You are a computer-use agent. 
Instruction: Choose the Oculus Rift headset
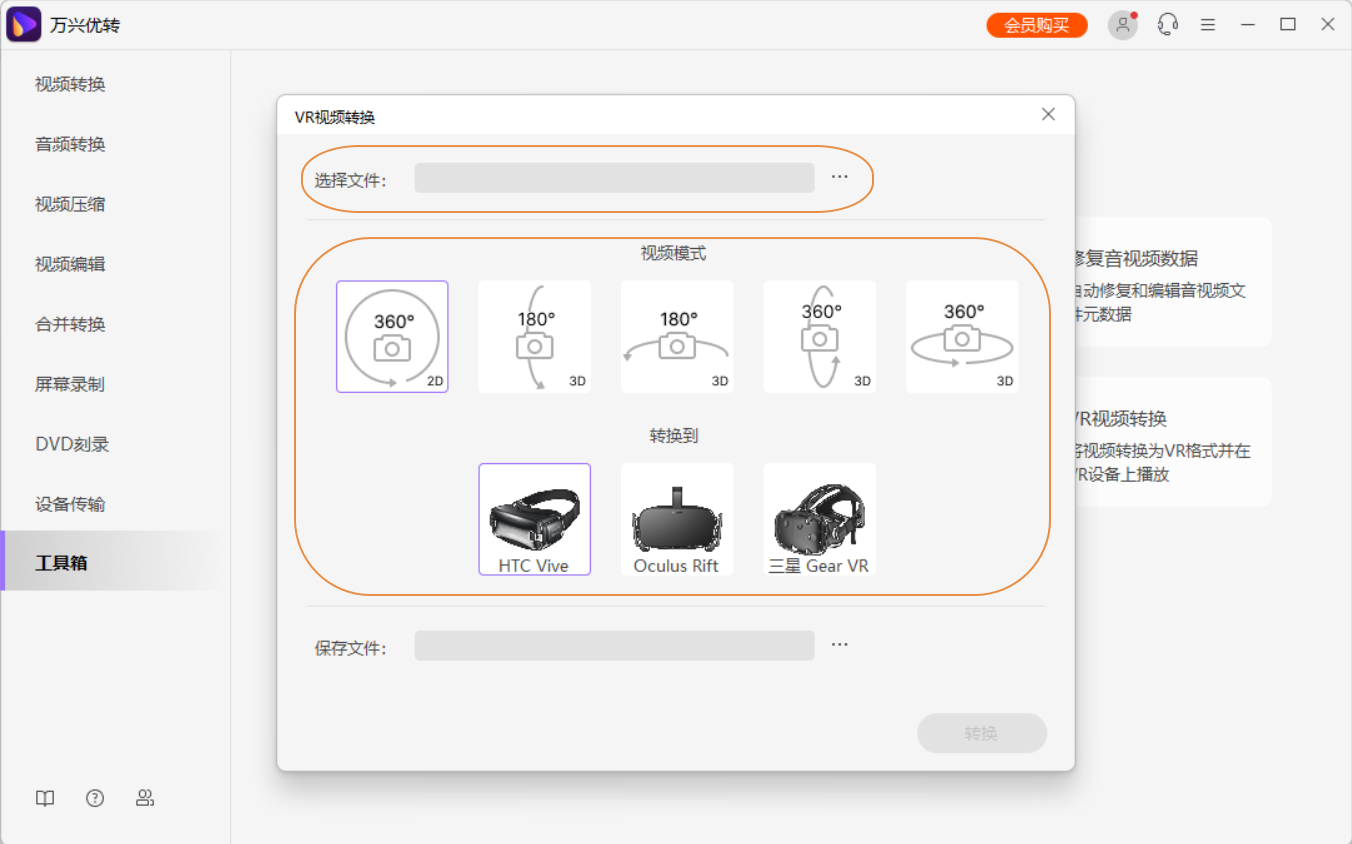(677, 518)
